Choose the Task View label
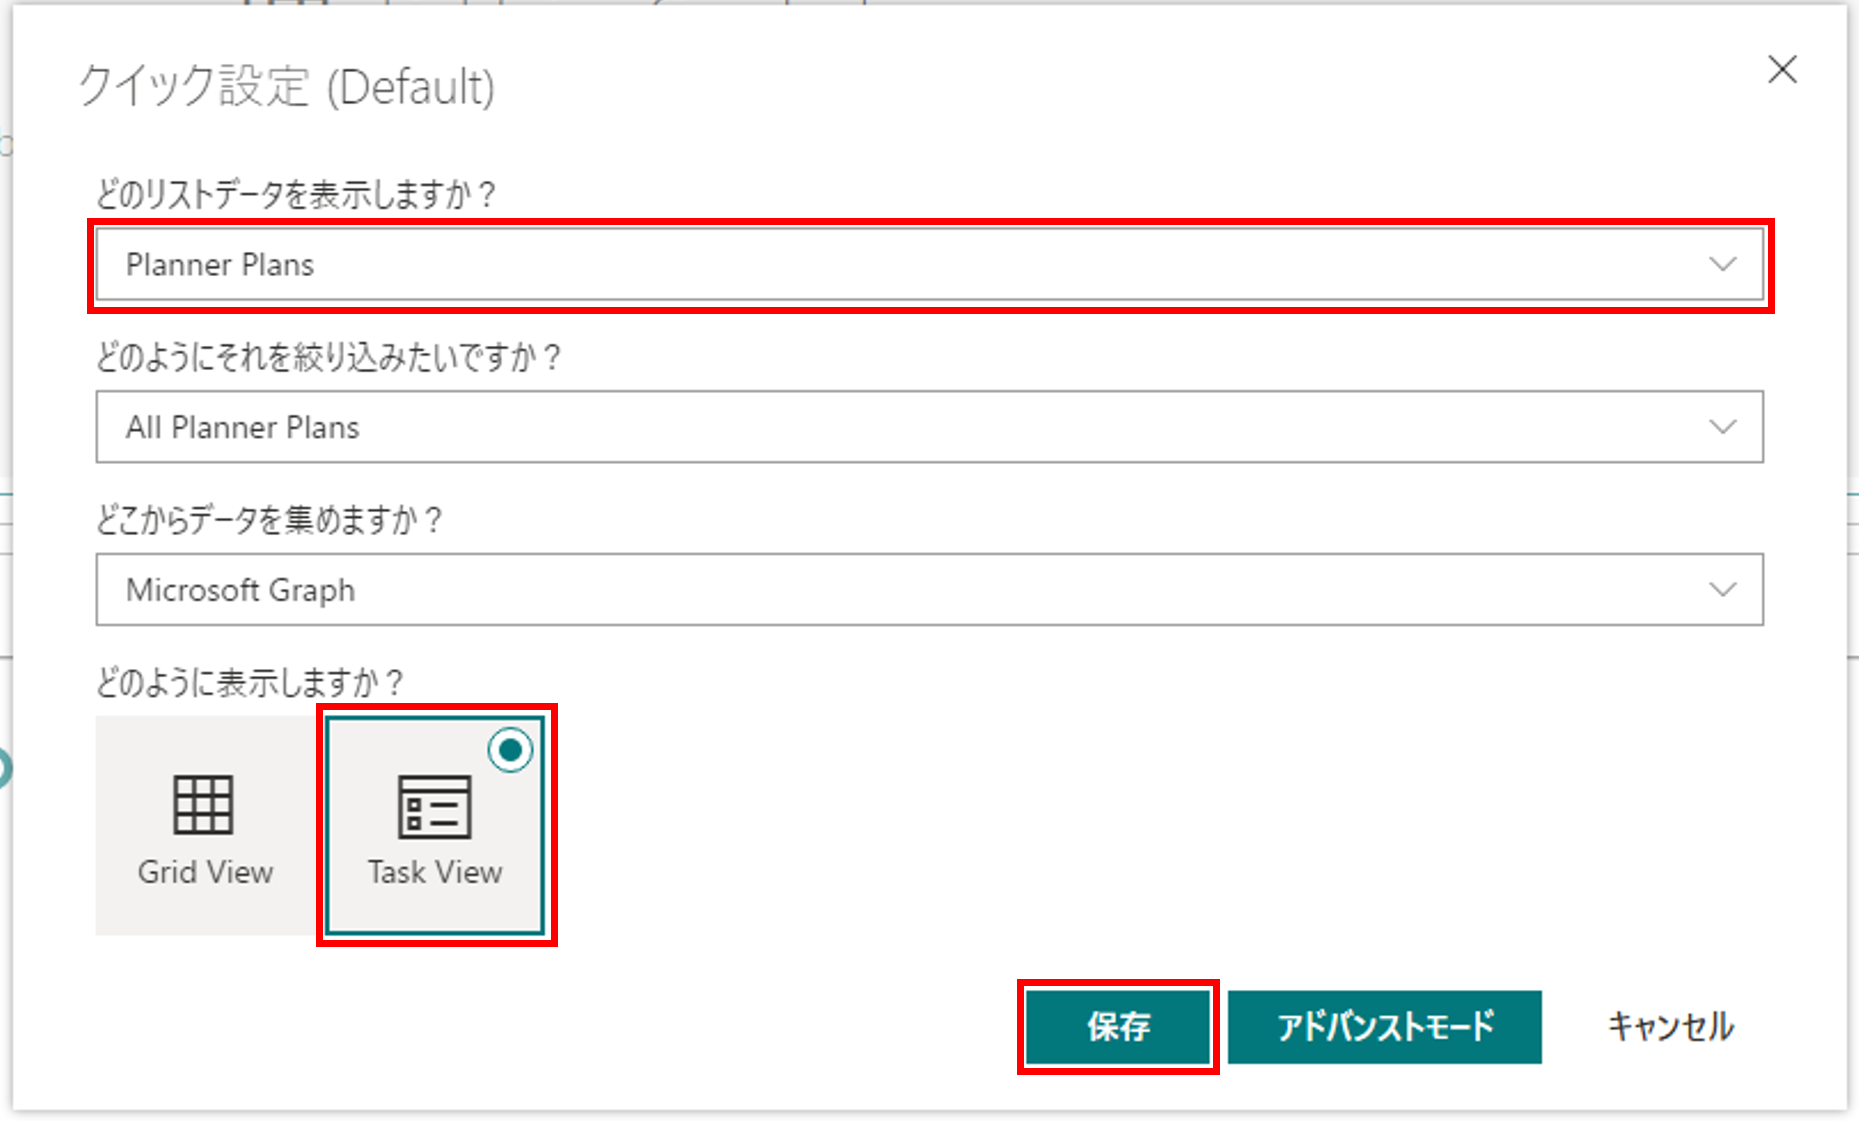 point(435,872)
